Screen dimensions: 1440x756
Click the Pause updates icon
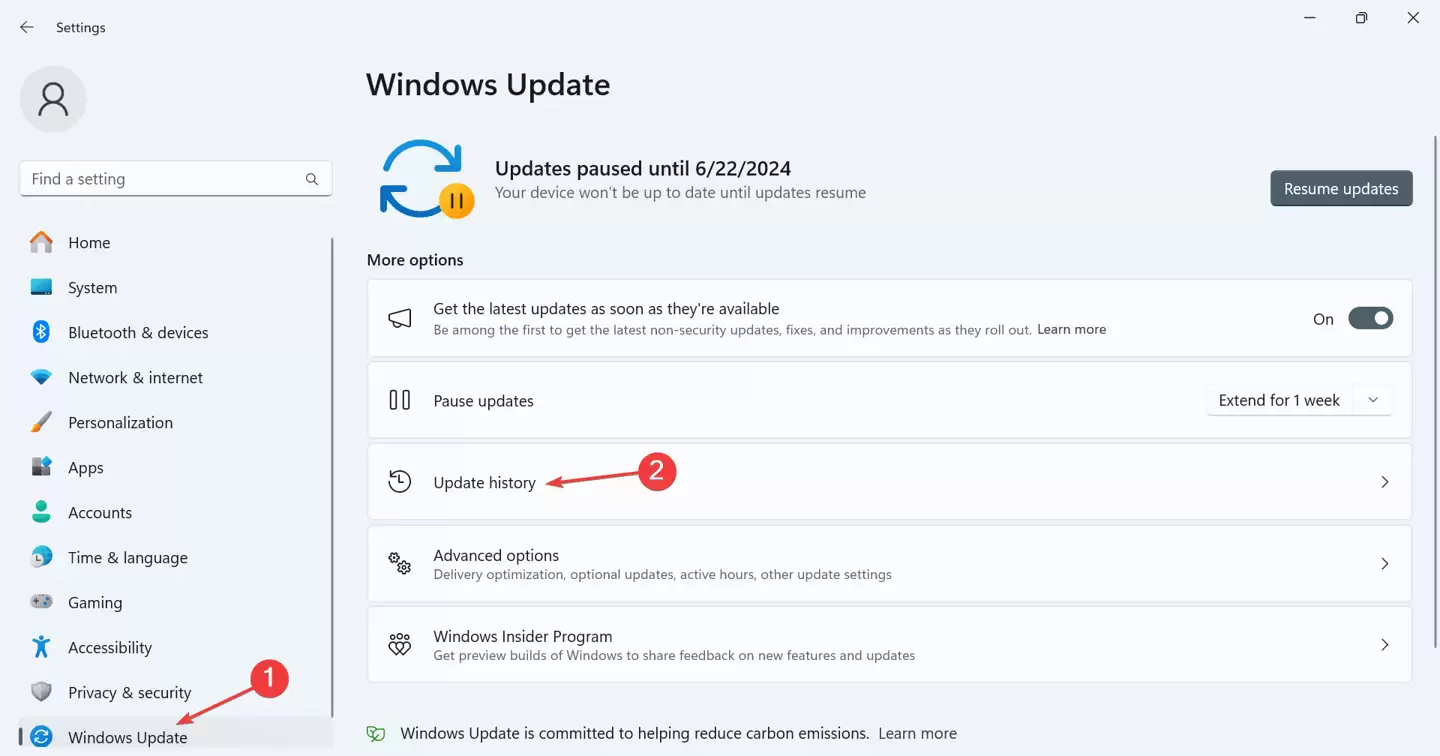click(399, 400)
